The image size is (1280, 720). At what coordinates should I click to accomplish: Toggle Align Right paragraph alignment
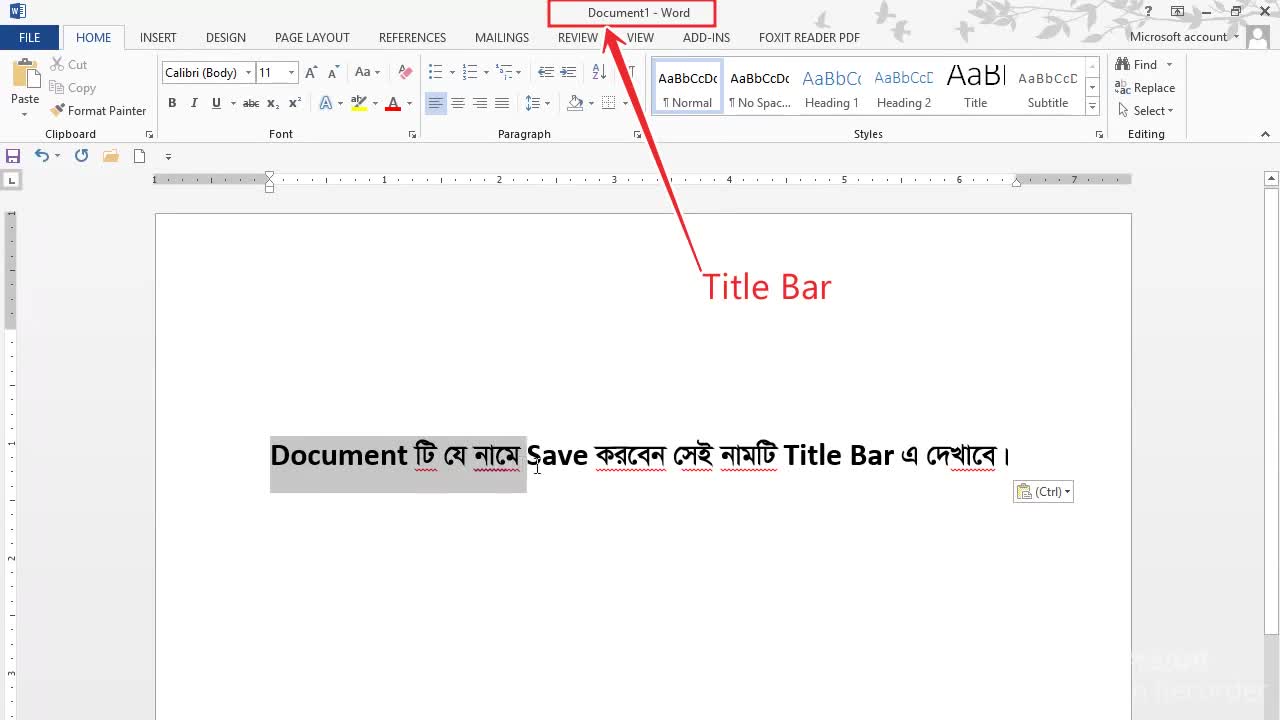tap(480, 103)
